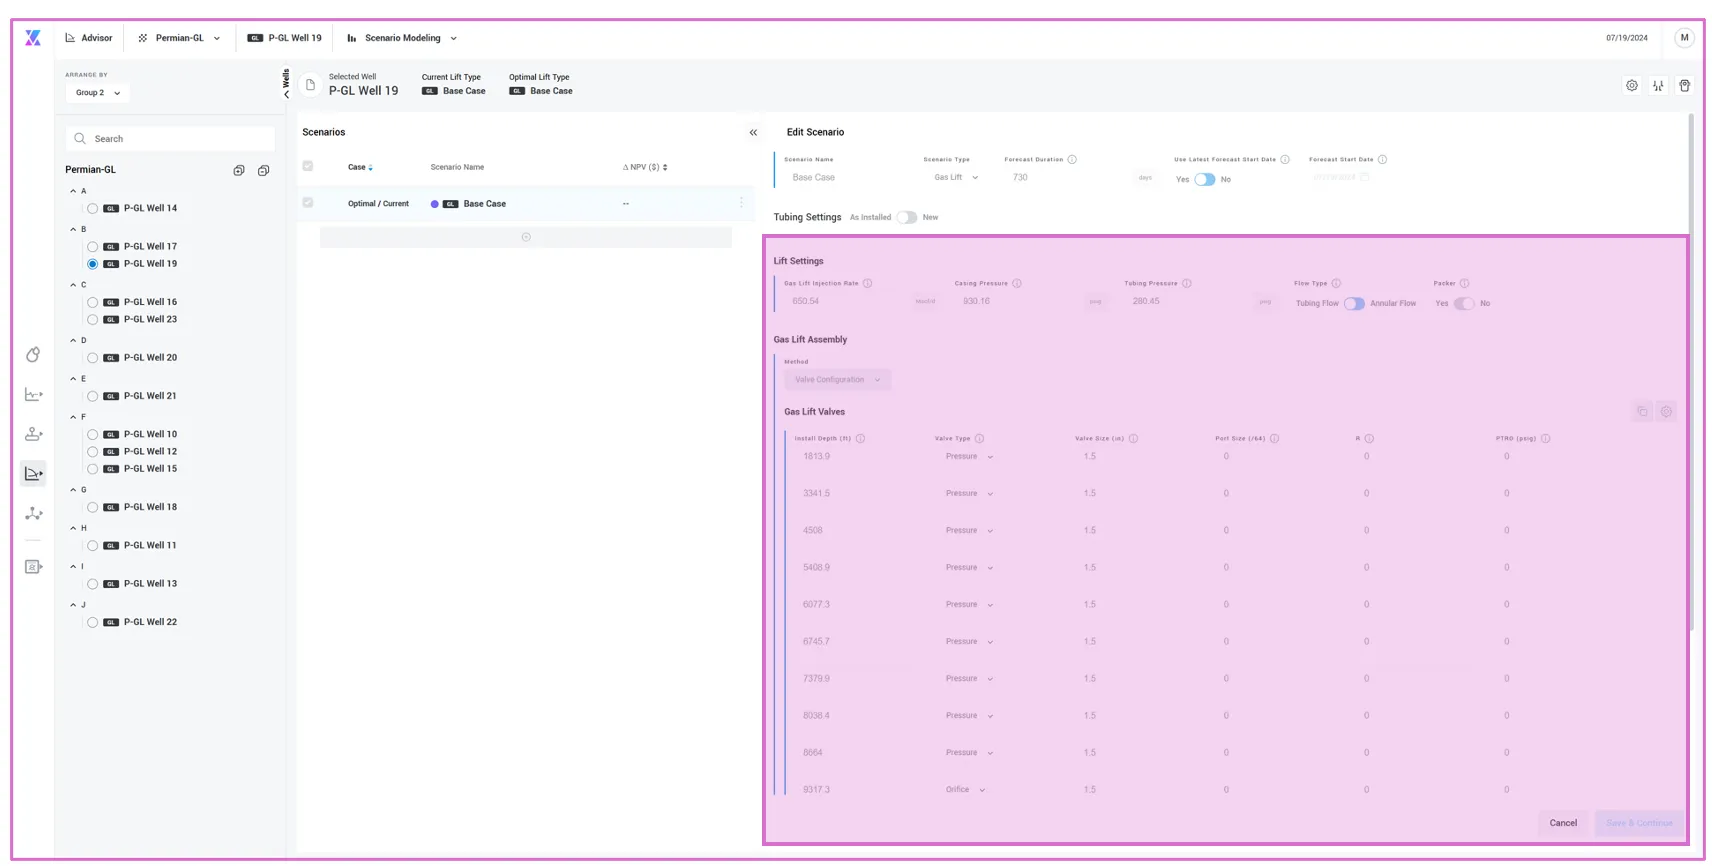Toggle the Packer Yes/No switch

(x=1464, y=303)
